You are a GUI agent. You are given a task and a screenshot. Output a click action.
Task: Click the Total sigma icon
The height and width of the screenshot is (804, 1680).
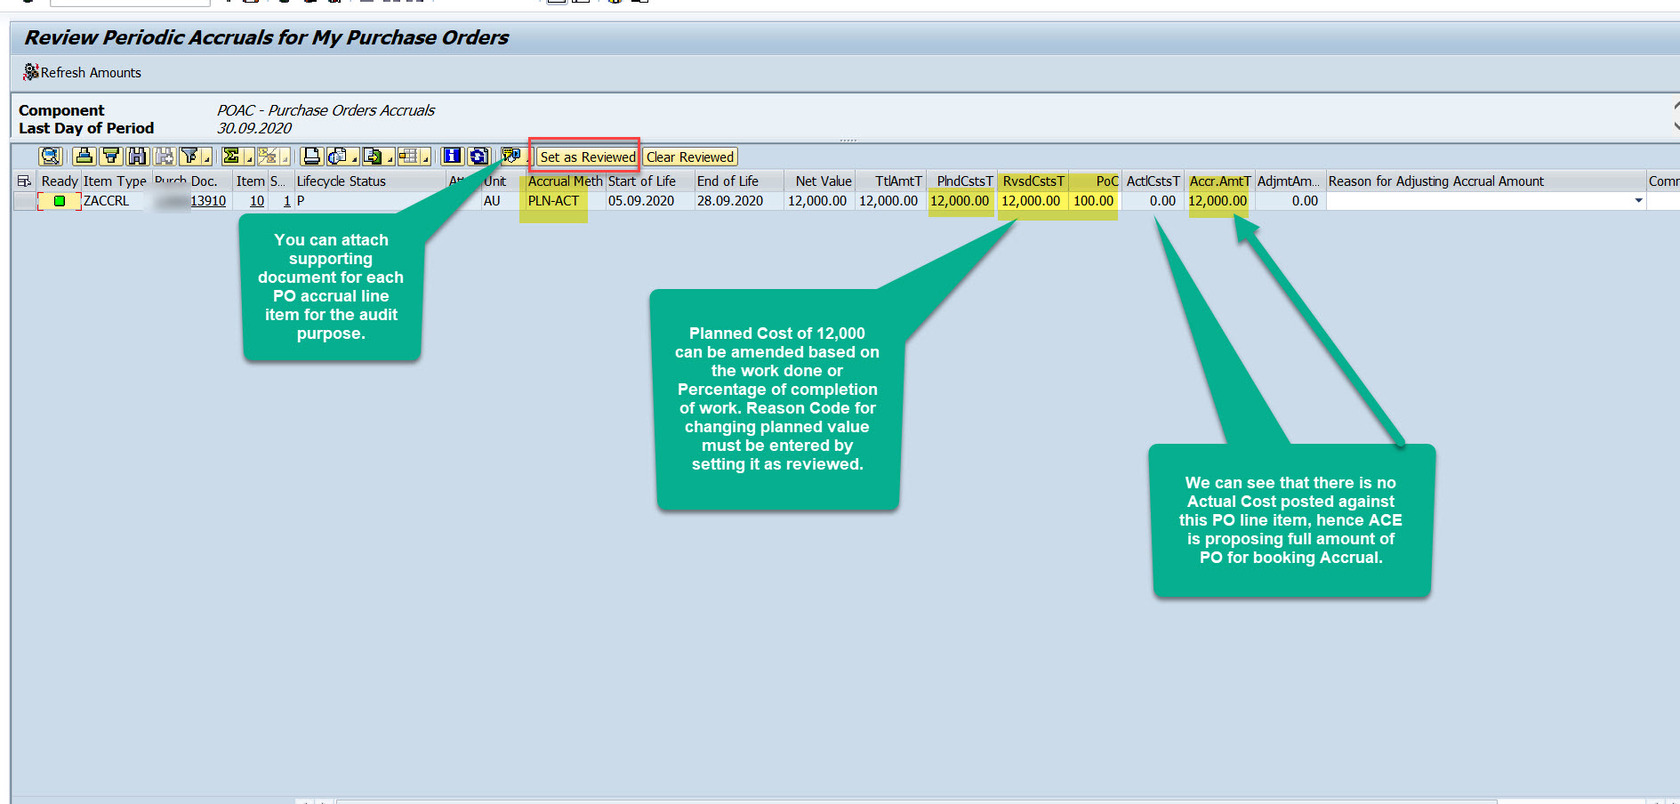click(x=231, y=156)
